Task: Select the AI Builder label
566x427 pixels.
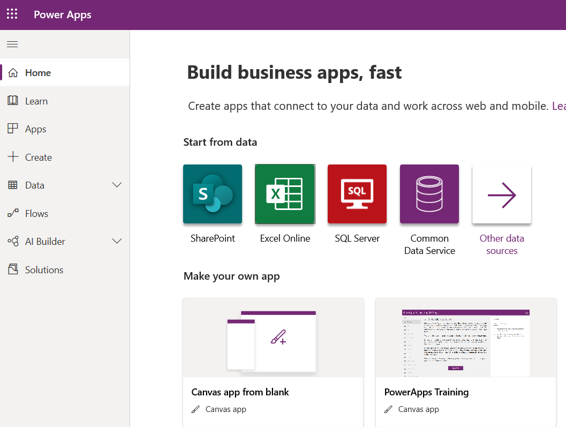Action: [x=45, y=241]
